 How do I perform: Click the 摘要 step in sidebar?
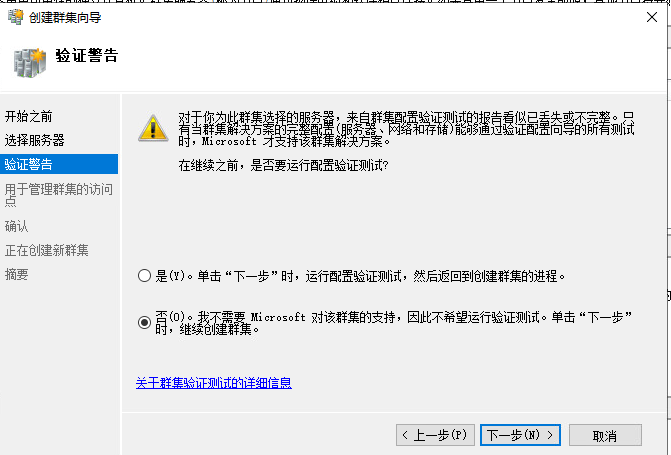[16, 274]
